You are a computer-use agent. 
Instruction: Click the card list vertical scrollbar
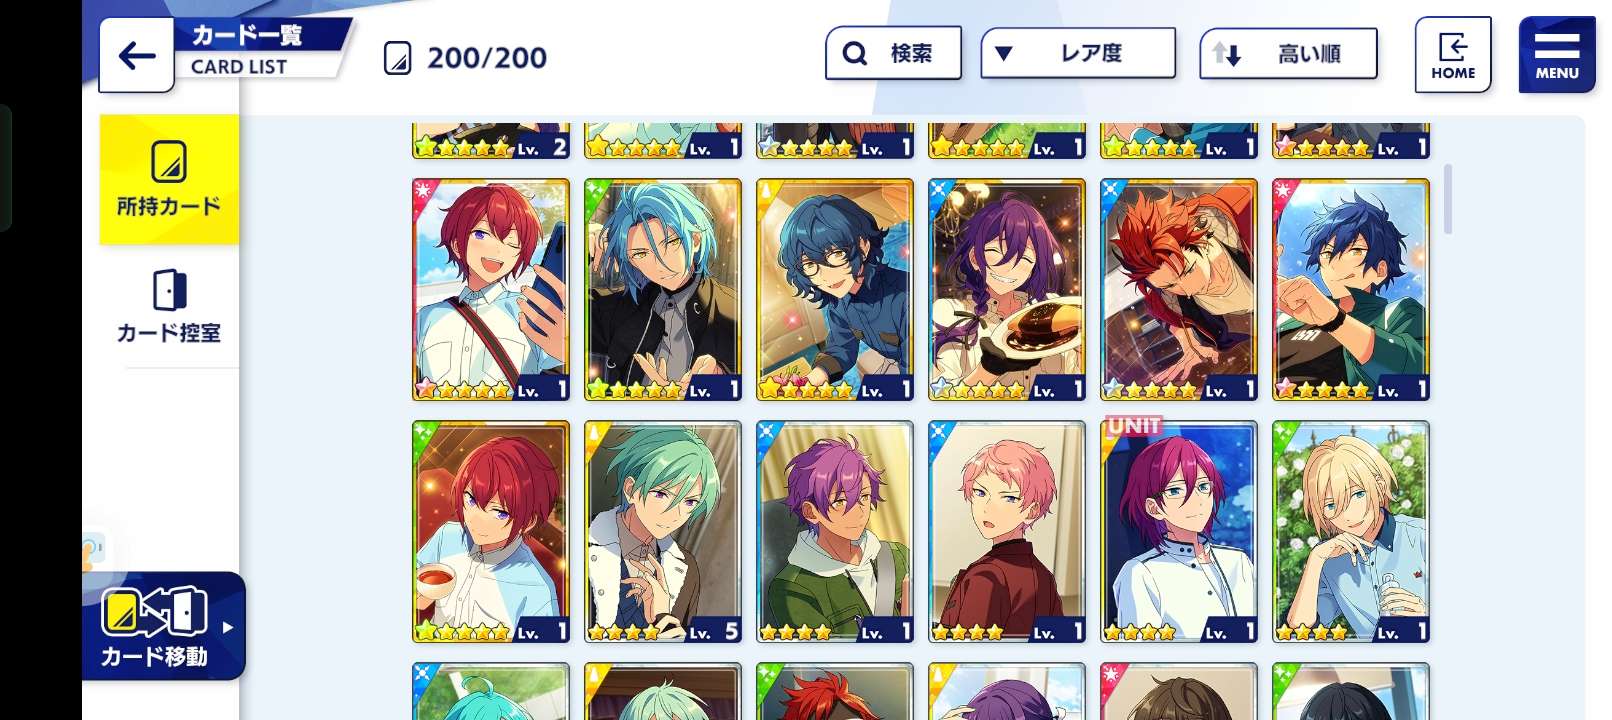pyautogui.click(x=1448, y=199)
